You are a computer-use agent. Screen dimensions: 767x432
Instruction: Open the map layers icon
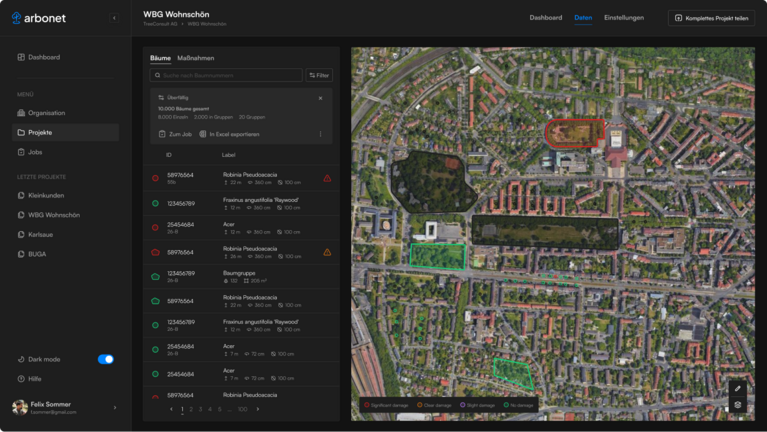[x=738, y=405]
